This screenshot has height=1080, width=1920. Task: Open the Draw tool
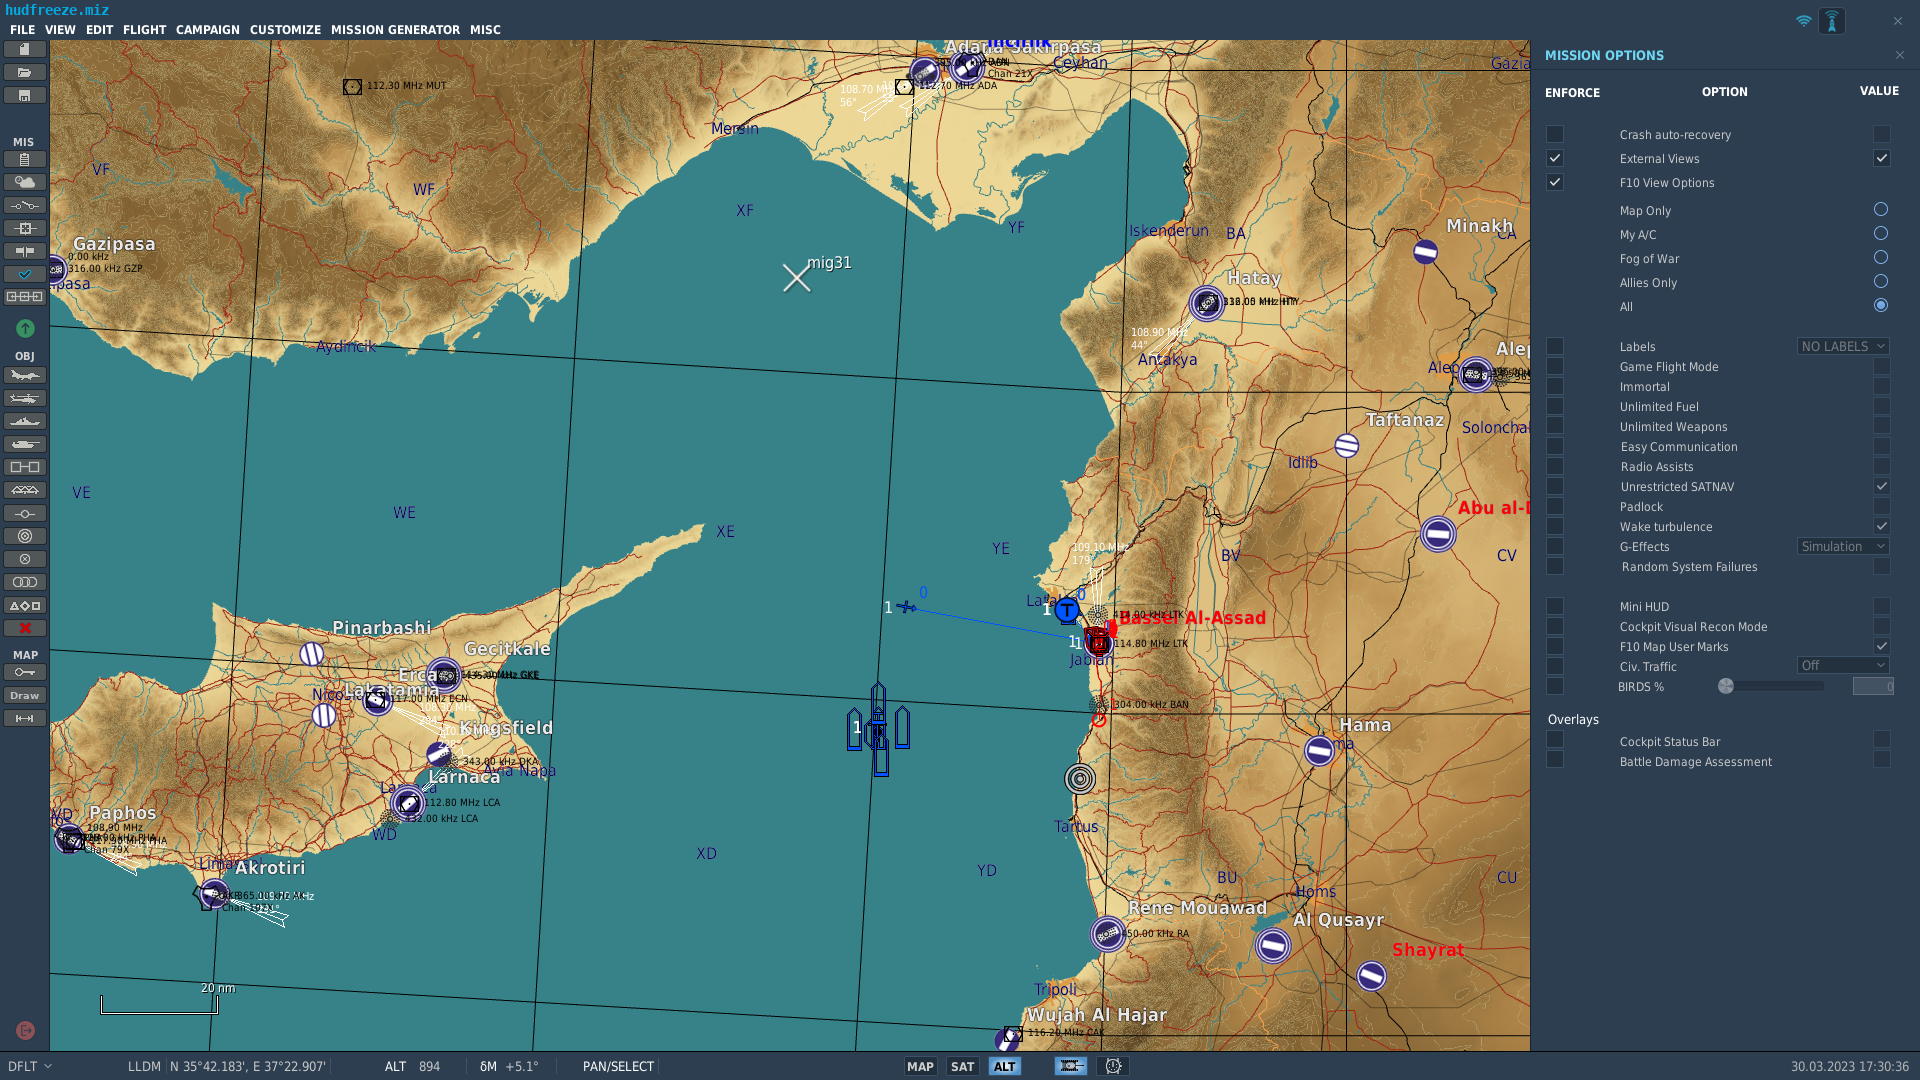(25, 695)
